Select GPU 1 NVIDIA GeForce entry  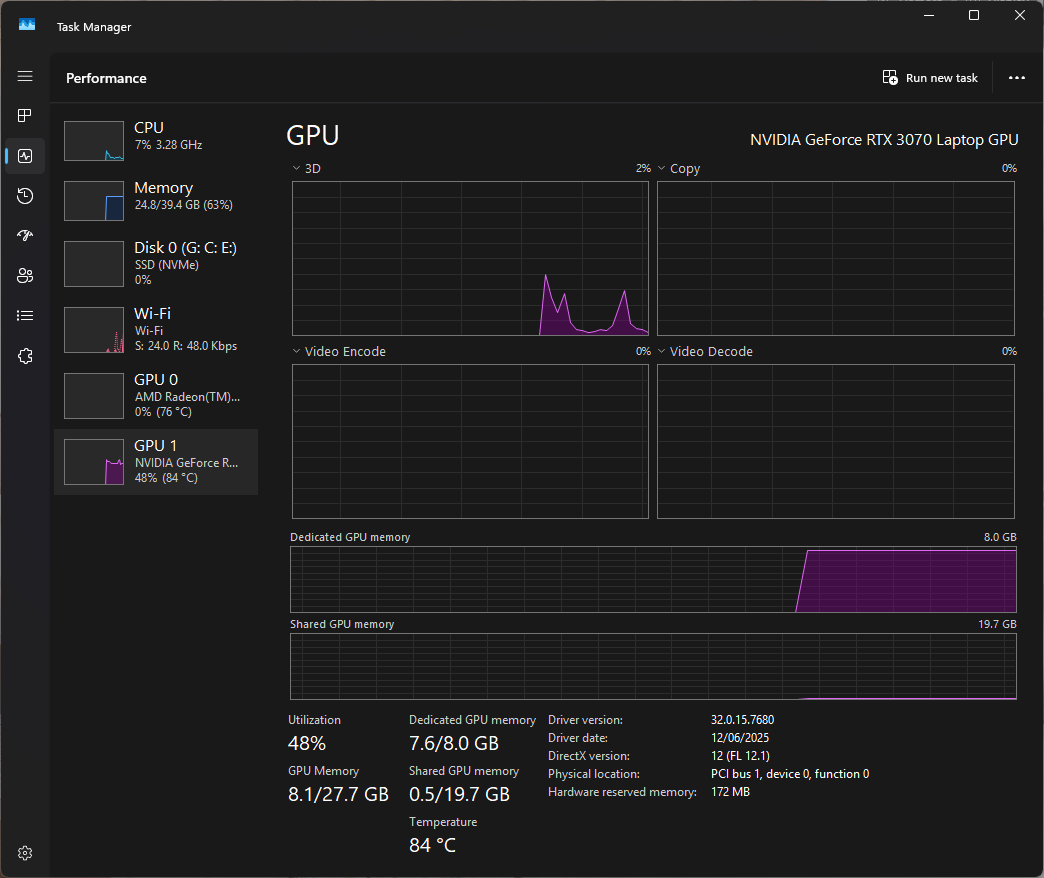tap(156, 461)
